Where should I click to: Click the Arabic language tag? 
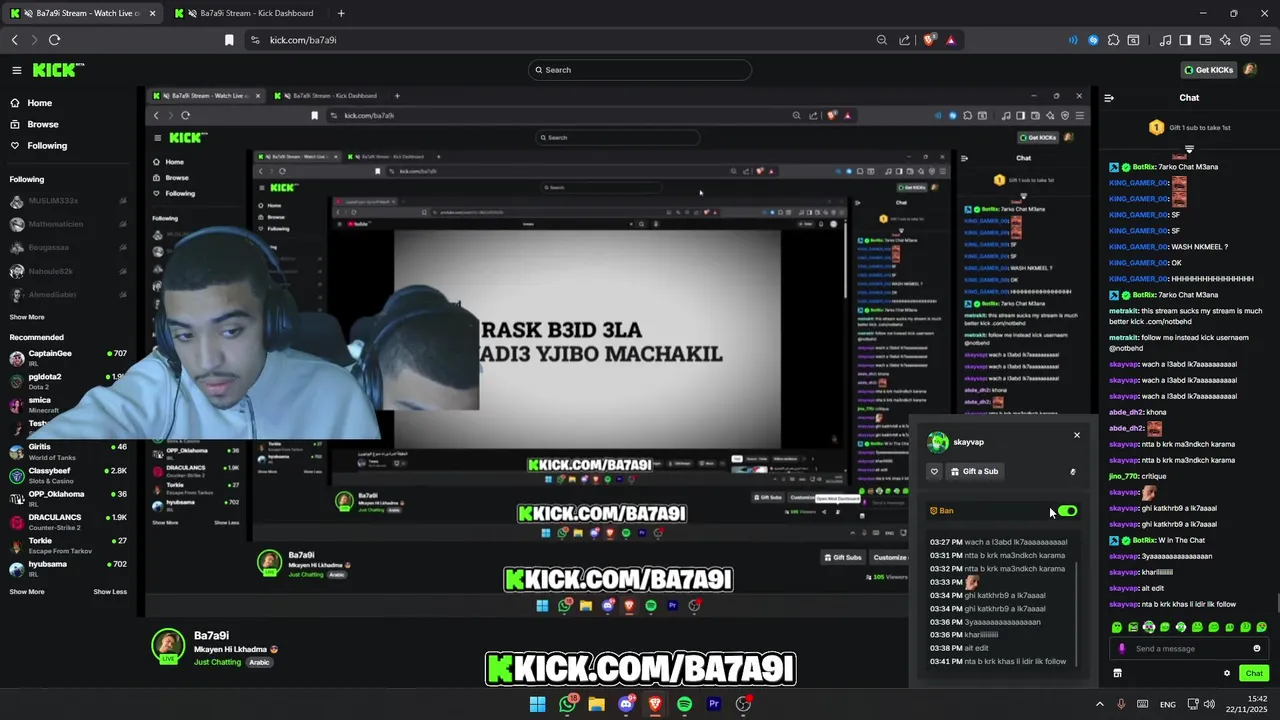click(259, 662)
